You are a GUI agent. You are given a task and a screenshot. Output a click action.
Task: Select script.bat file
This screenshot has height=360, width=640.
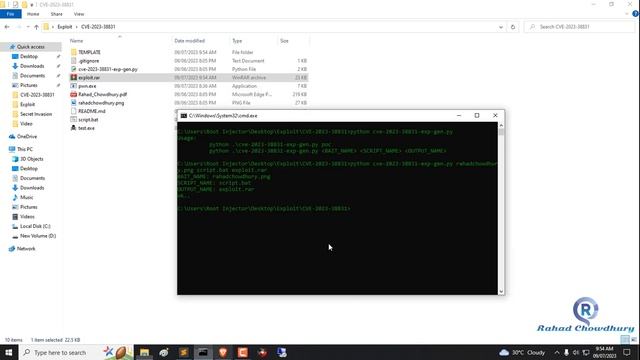88,120
